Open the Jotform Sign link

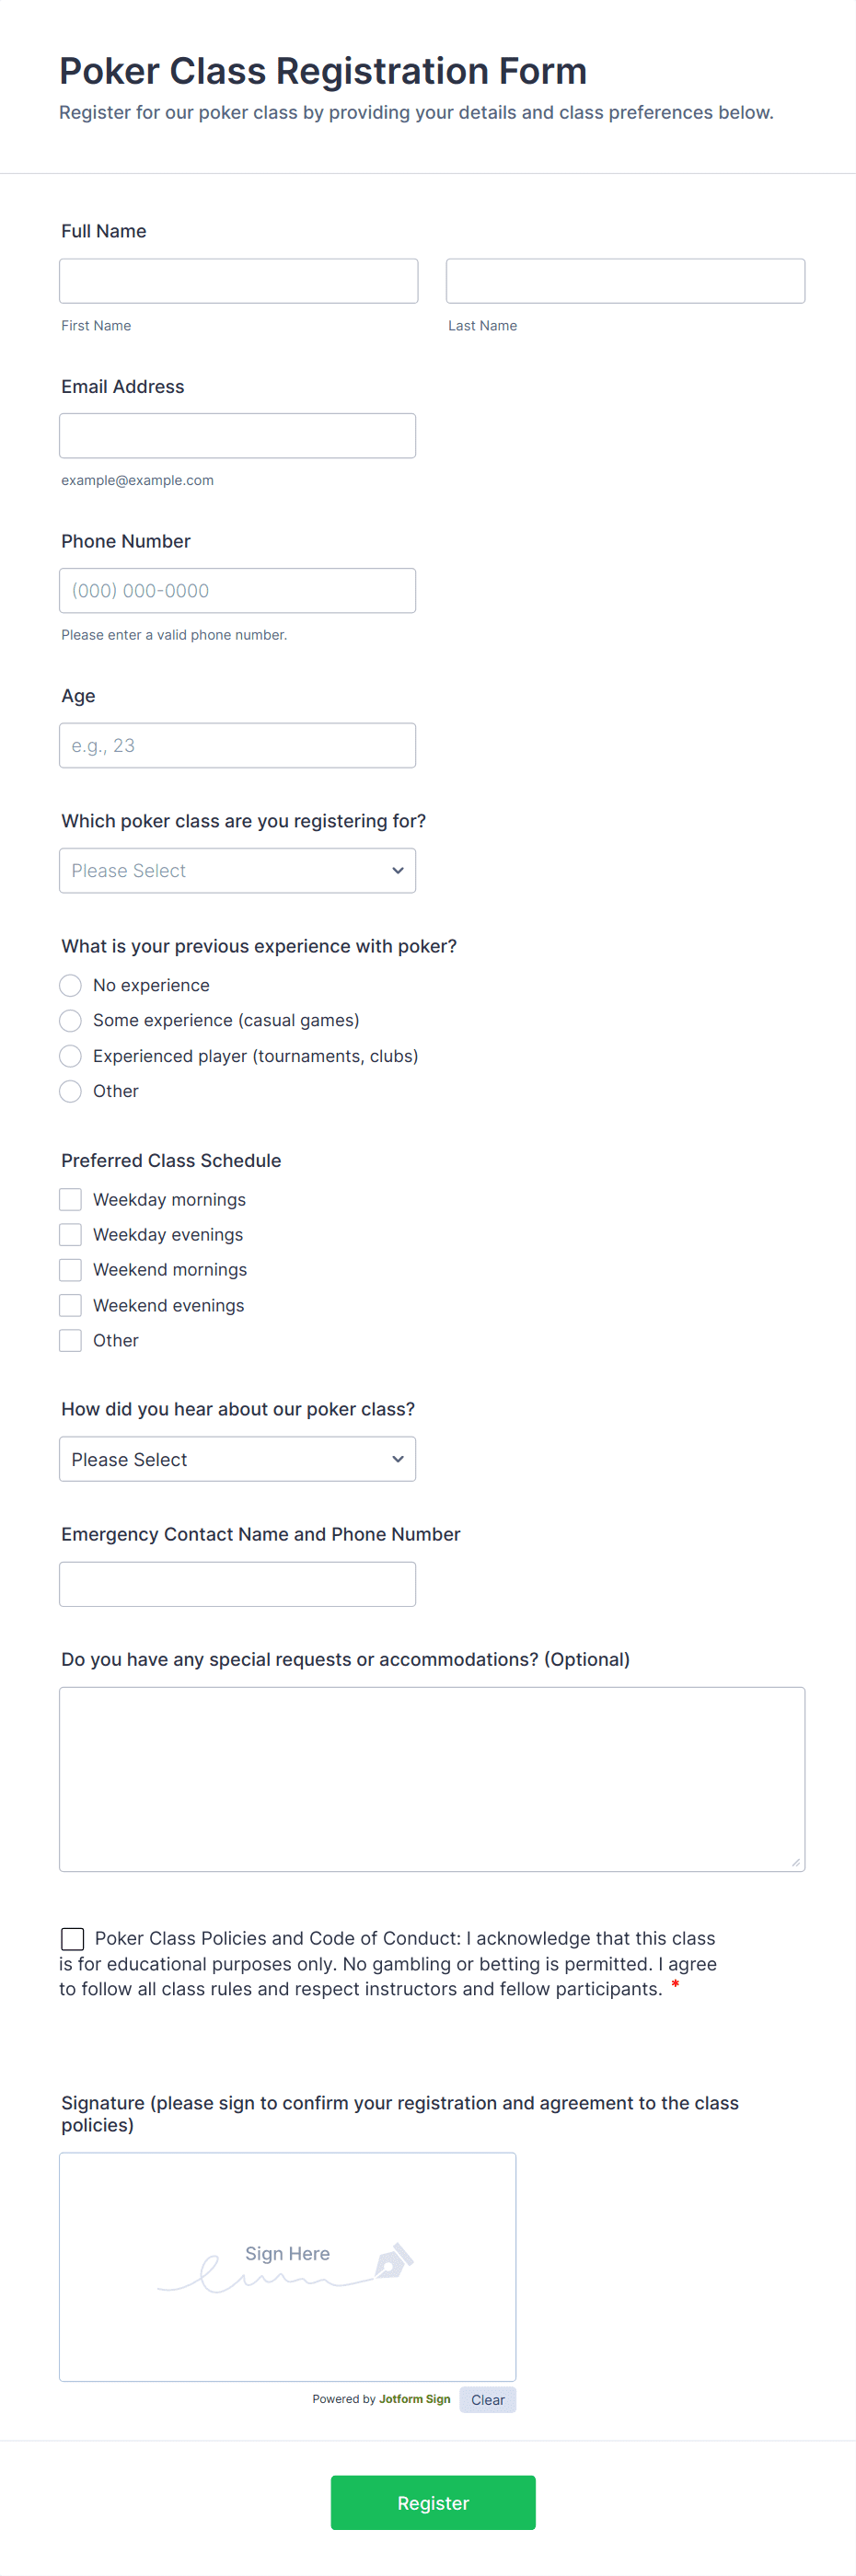coord(414,2399)
